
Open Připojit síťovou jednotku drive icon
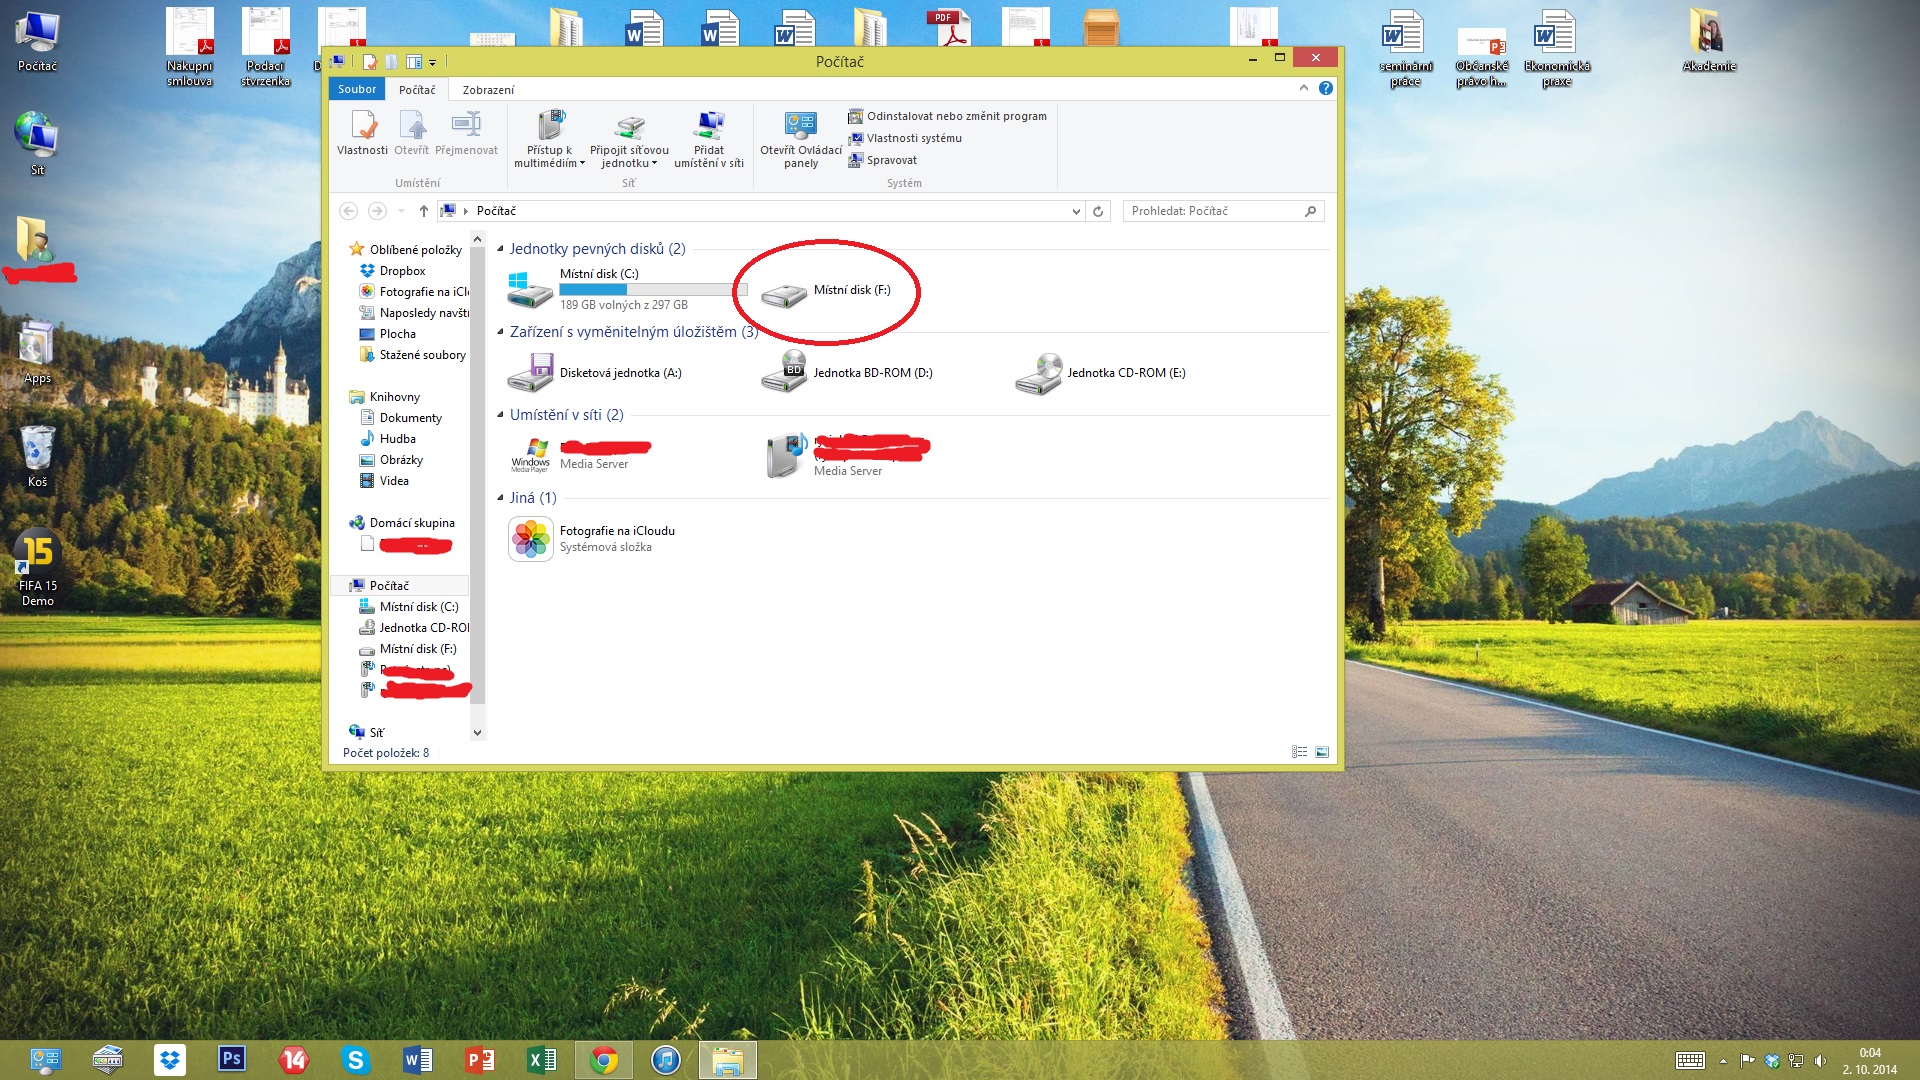629,128
